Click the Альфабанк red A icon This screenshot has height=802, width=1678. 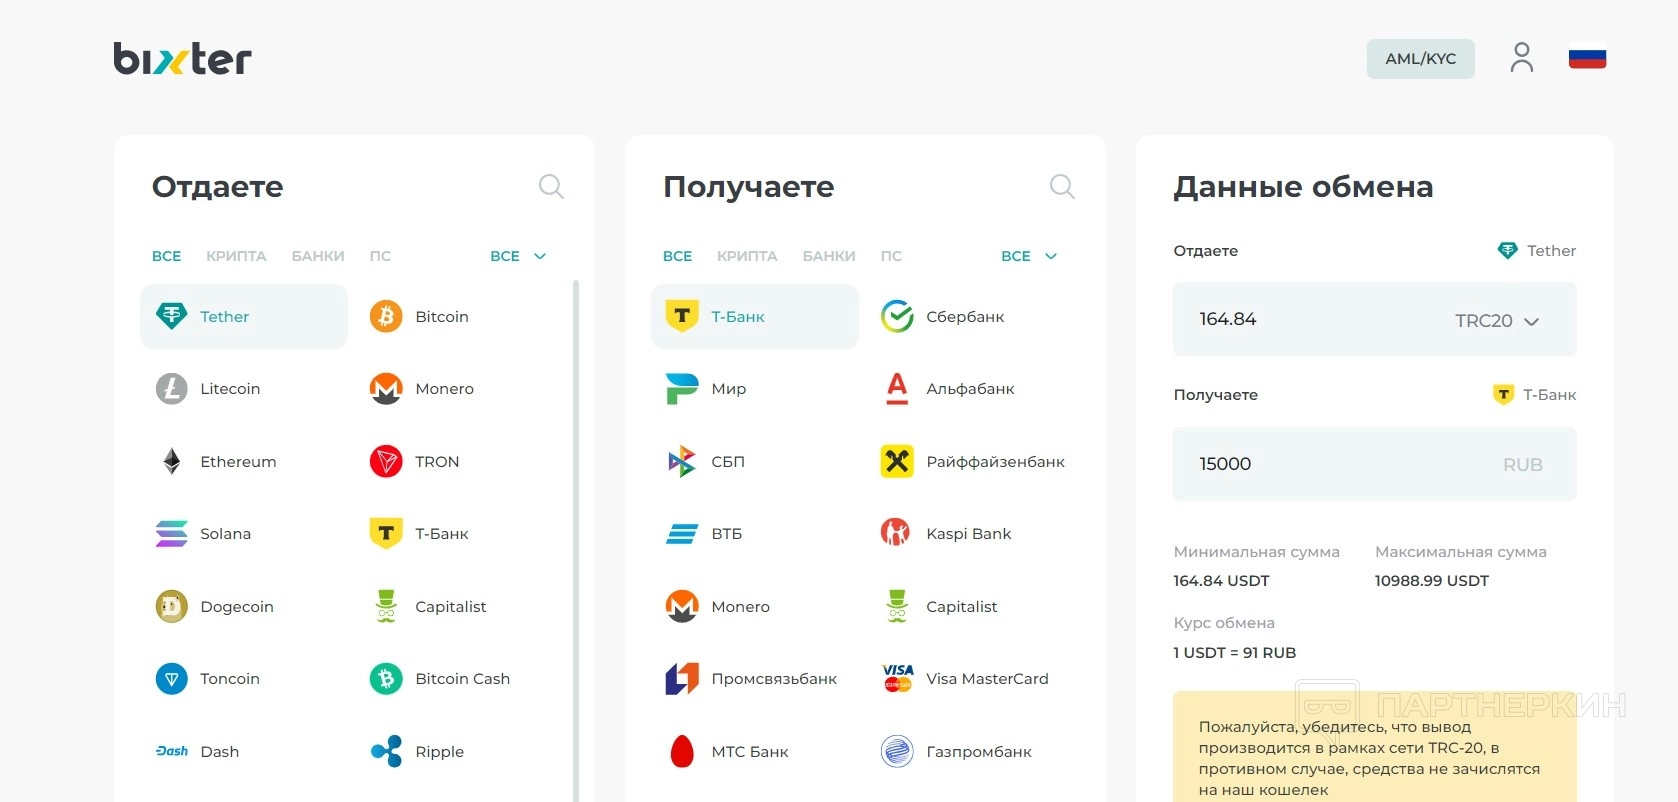click(x=897, y=388)
